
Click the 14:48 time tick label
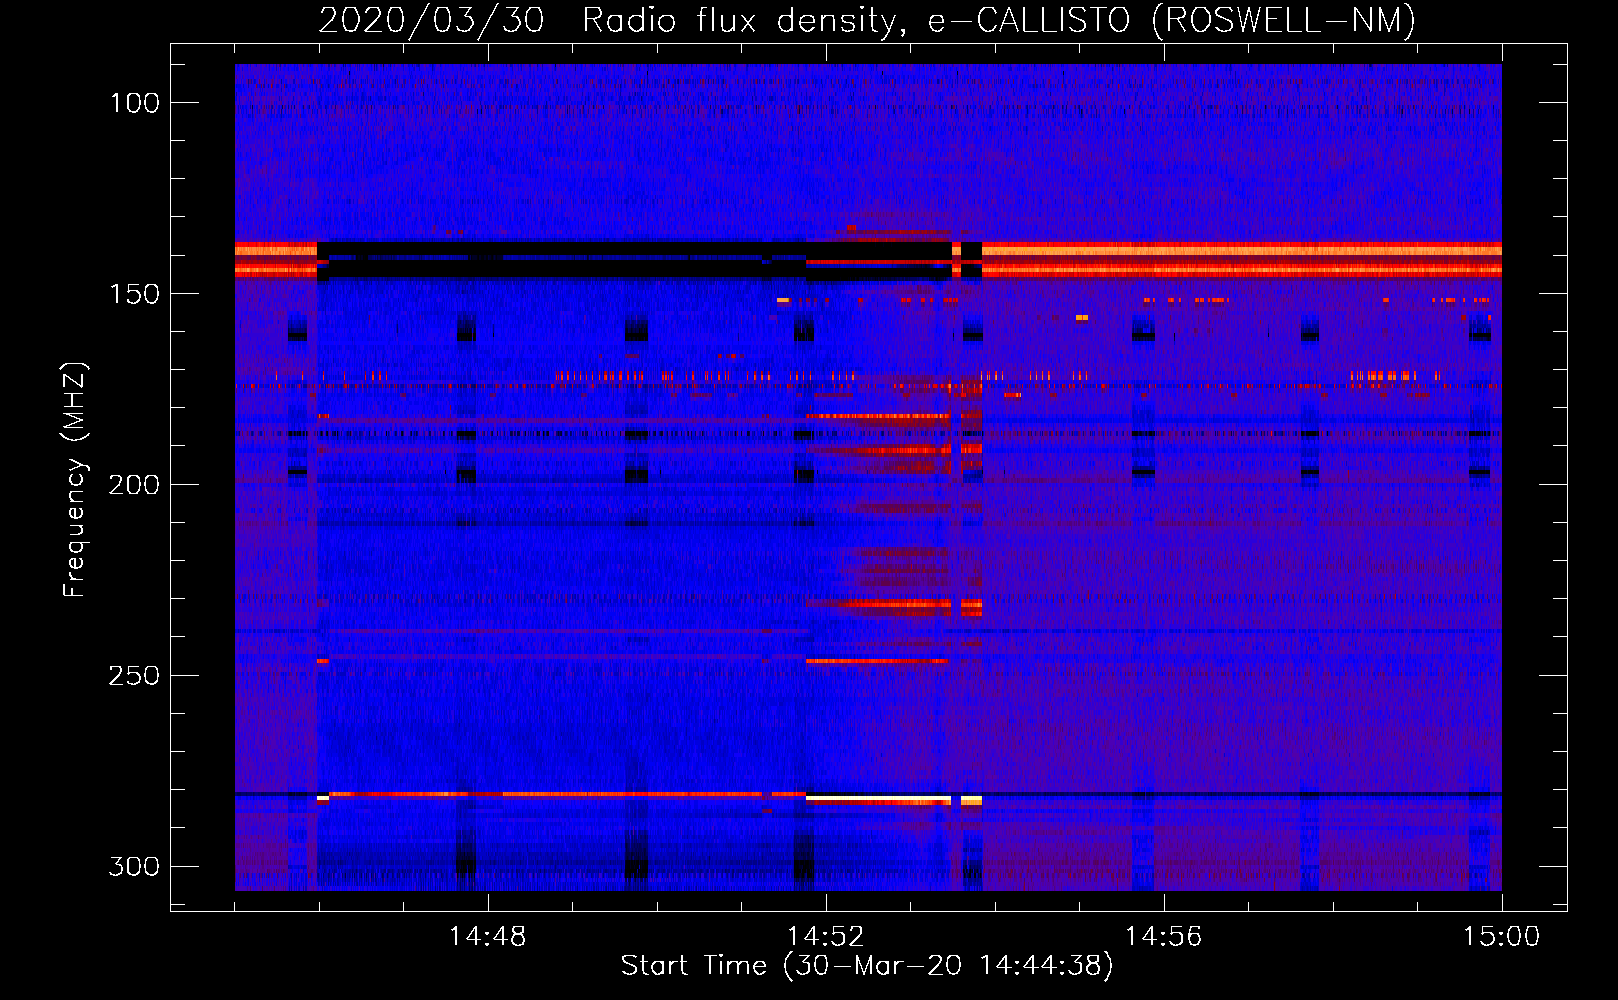[487, 937]
